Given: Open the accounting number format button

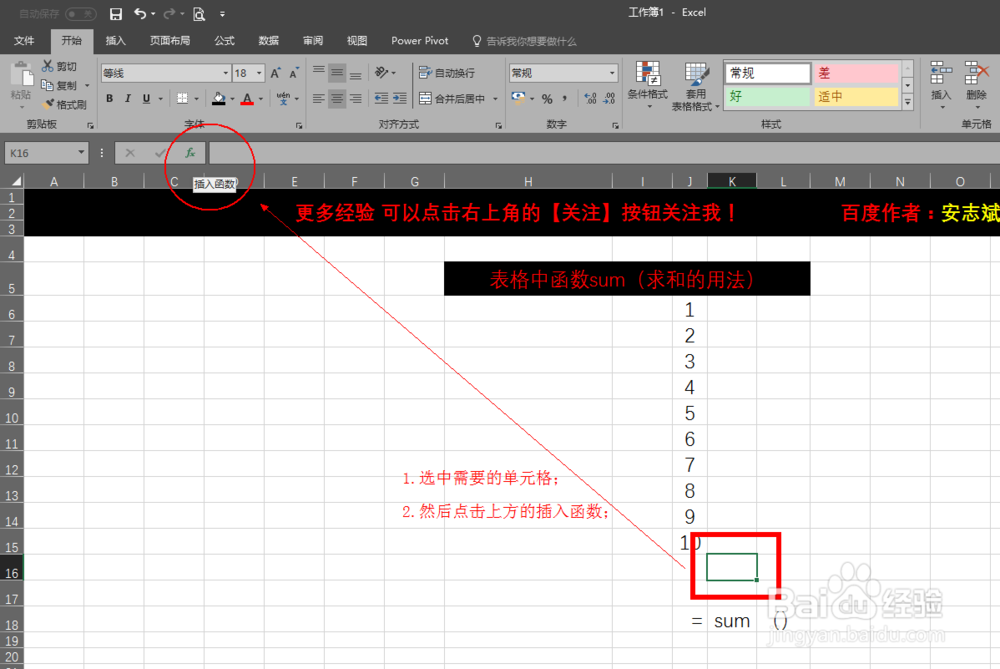Looking at the screenshot, I should (518, 98).
